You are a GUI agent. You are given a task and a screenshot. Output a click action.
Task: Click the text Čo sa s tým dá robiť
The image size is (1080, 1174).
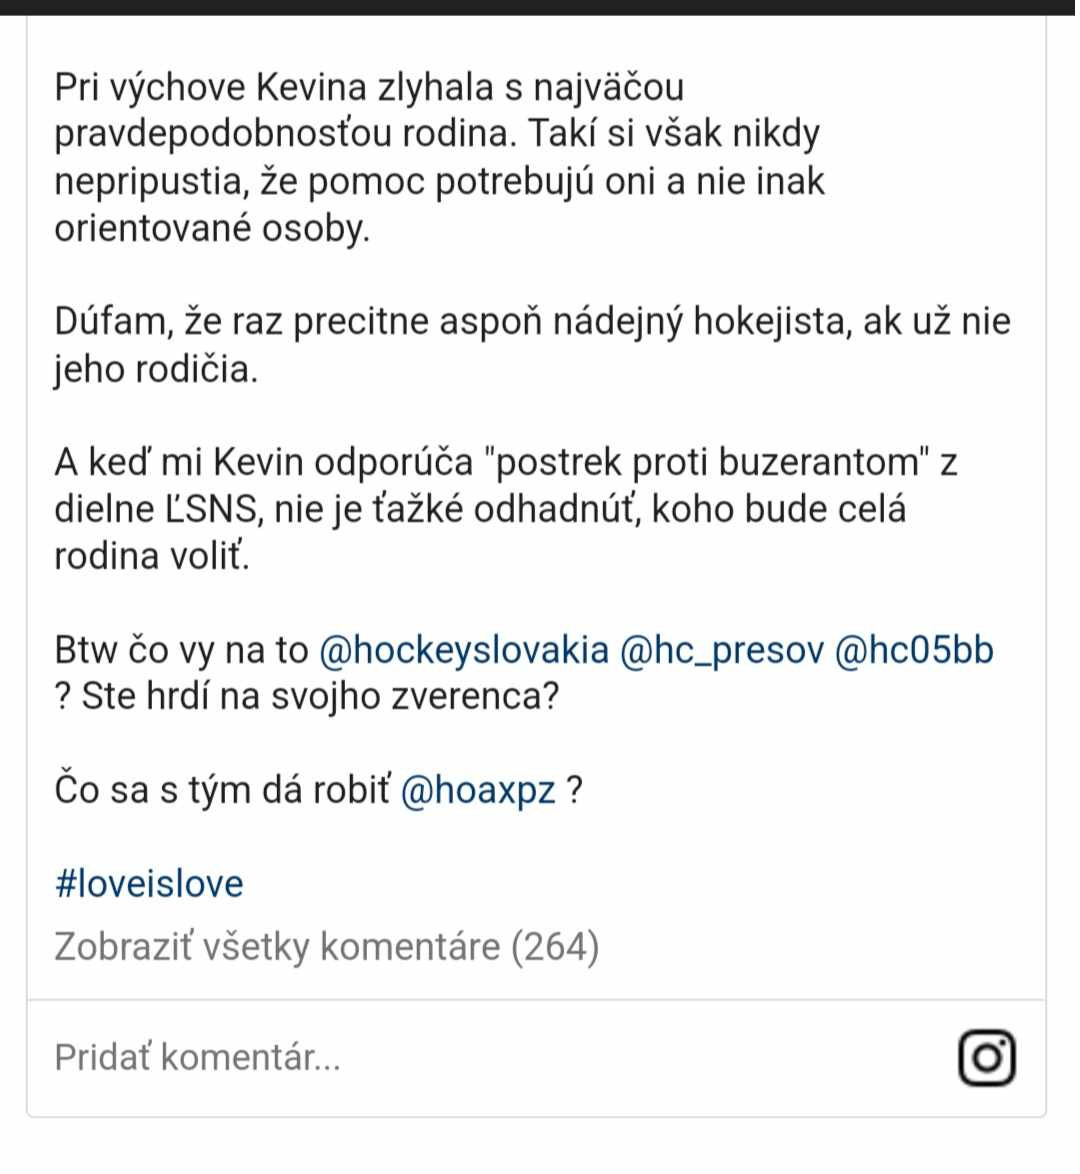pos(222,789)
